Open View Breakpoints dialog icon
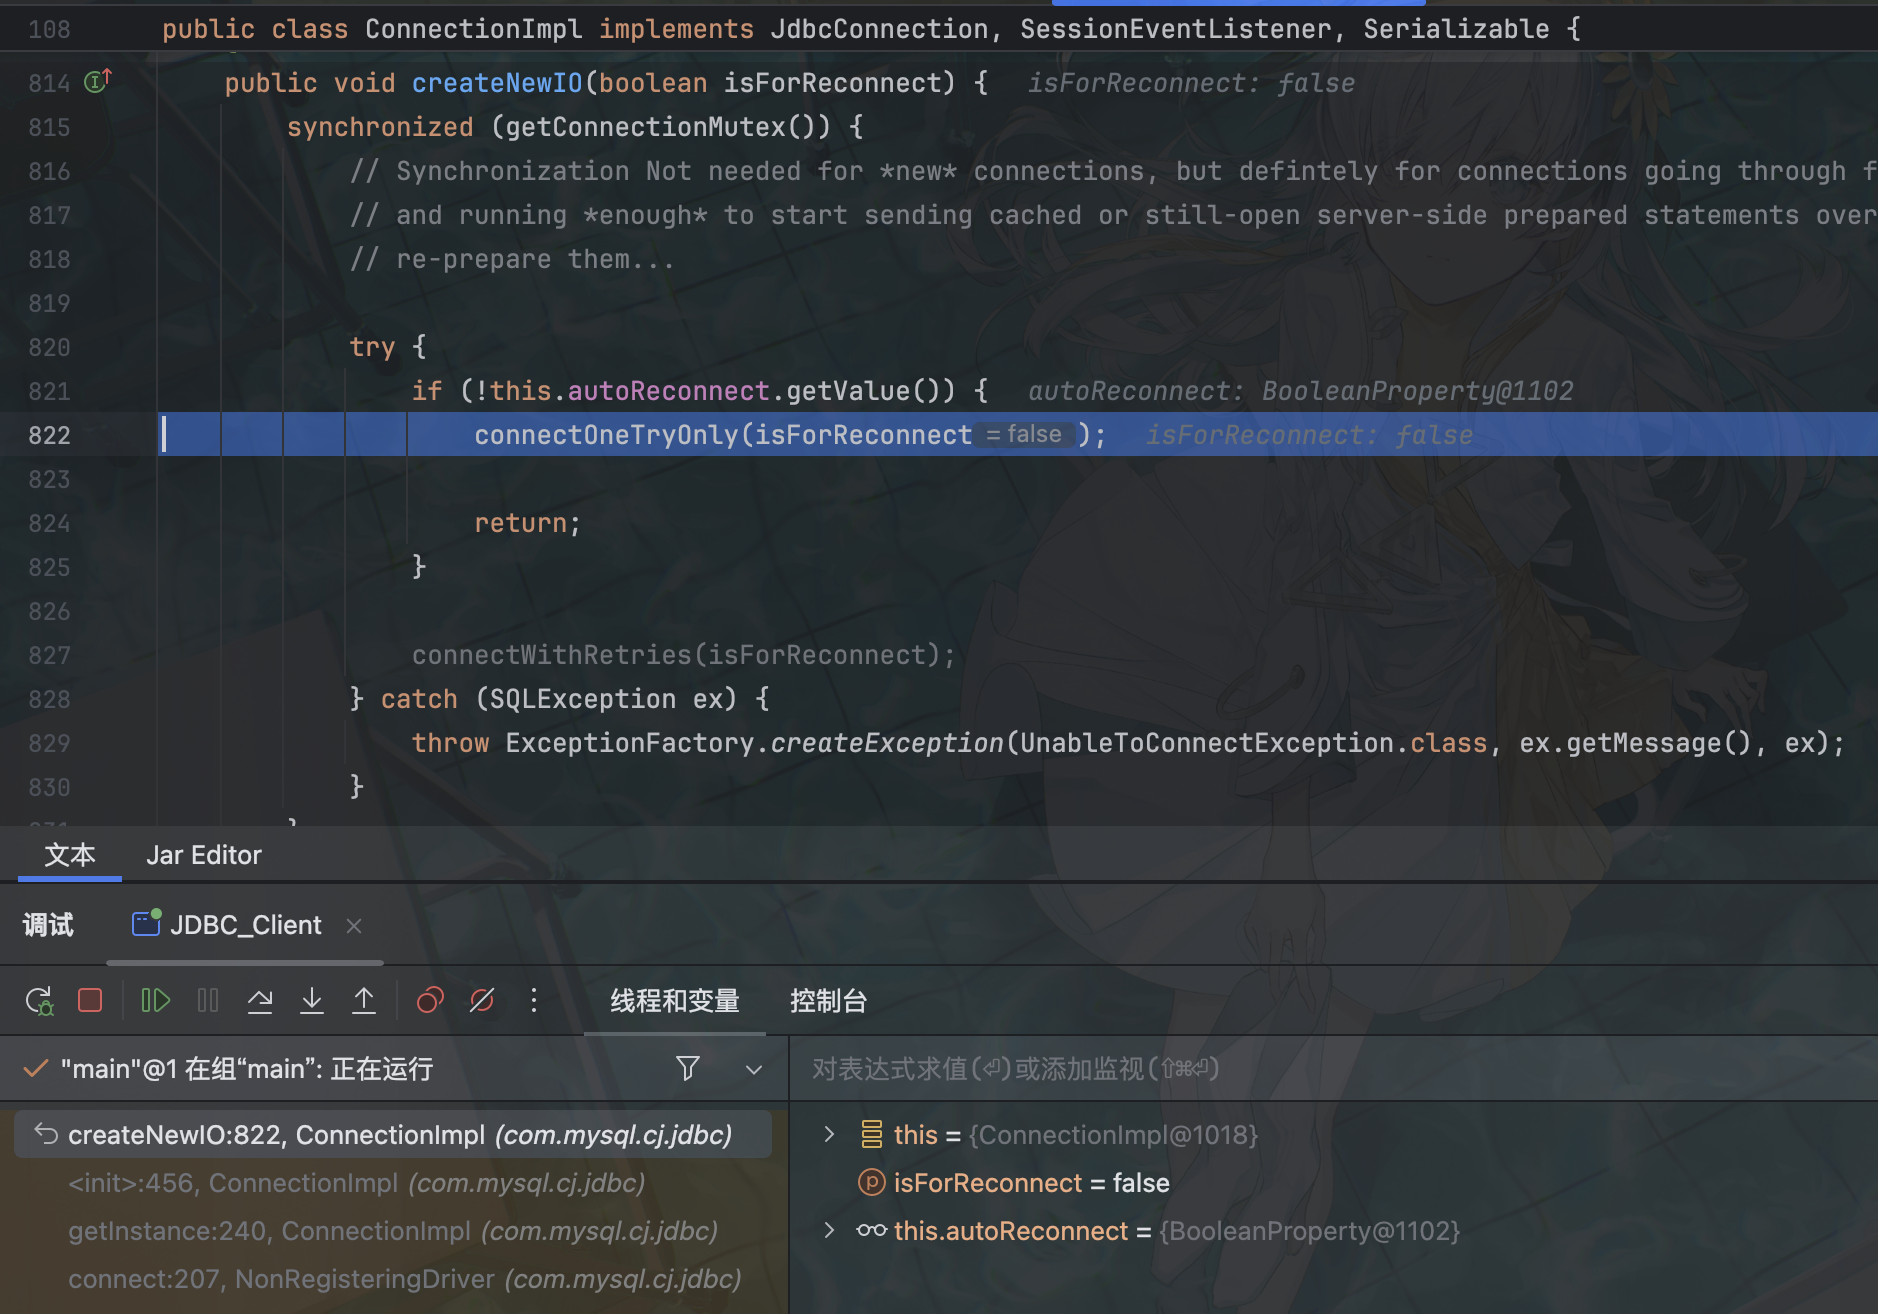Screen dimensions: 1878x1314 click(x=430, y=1000)
